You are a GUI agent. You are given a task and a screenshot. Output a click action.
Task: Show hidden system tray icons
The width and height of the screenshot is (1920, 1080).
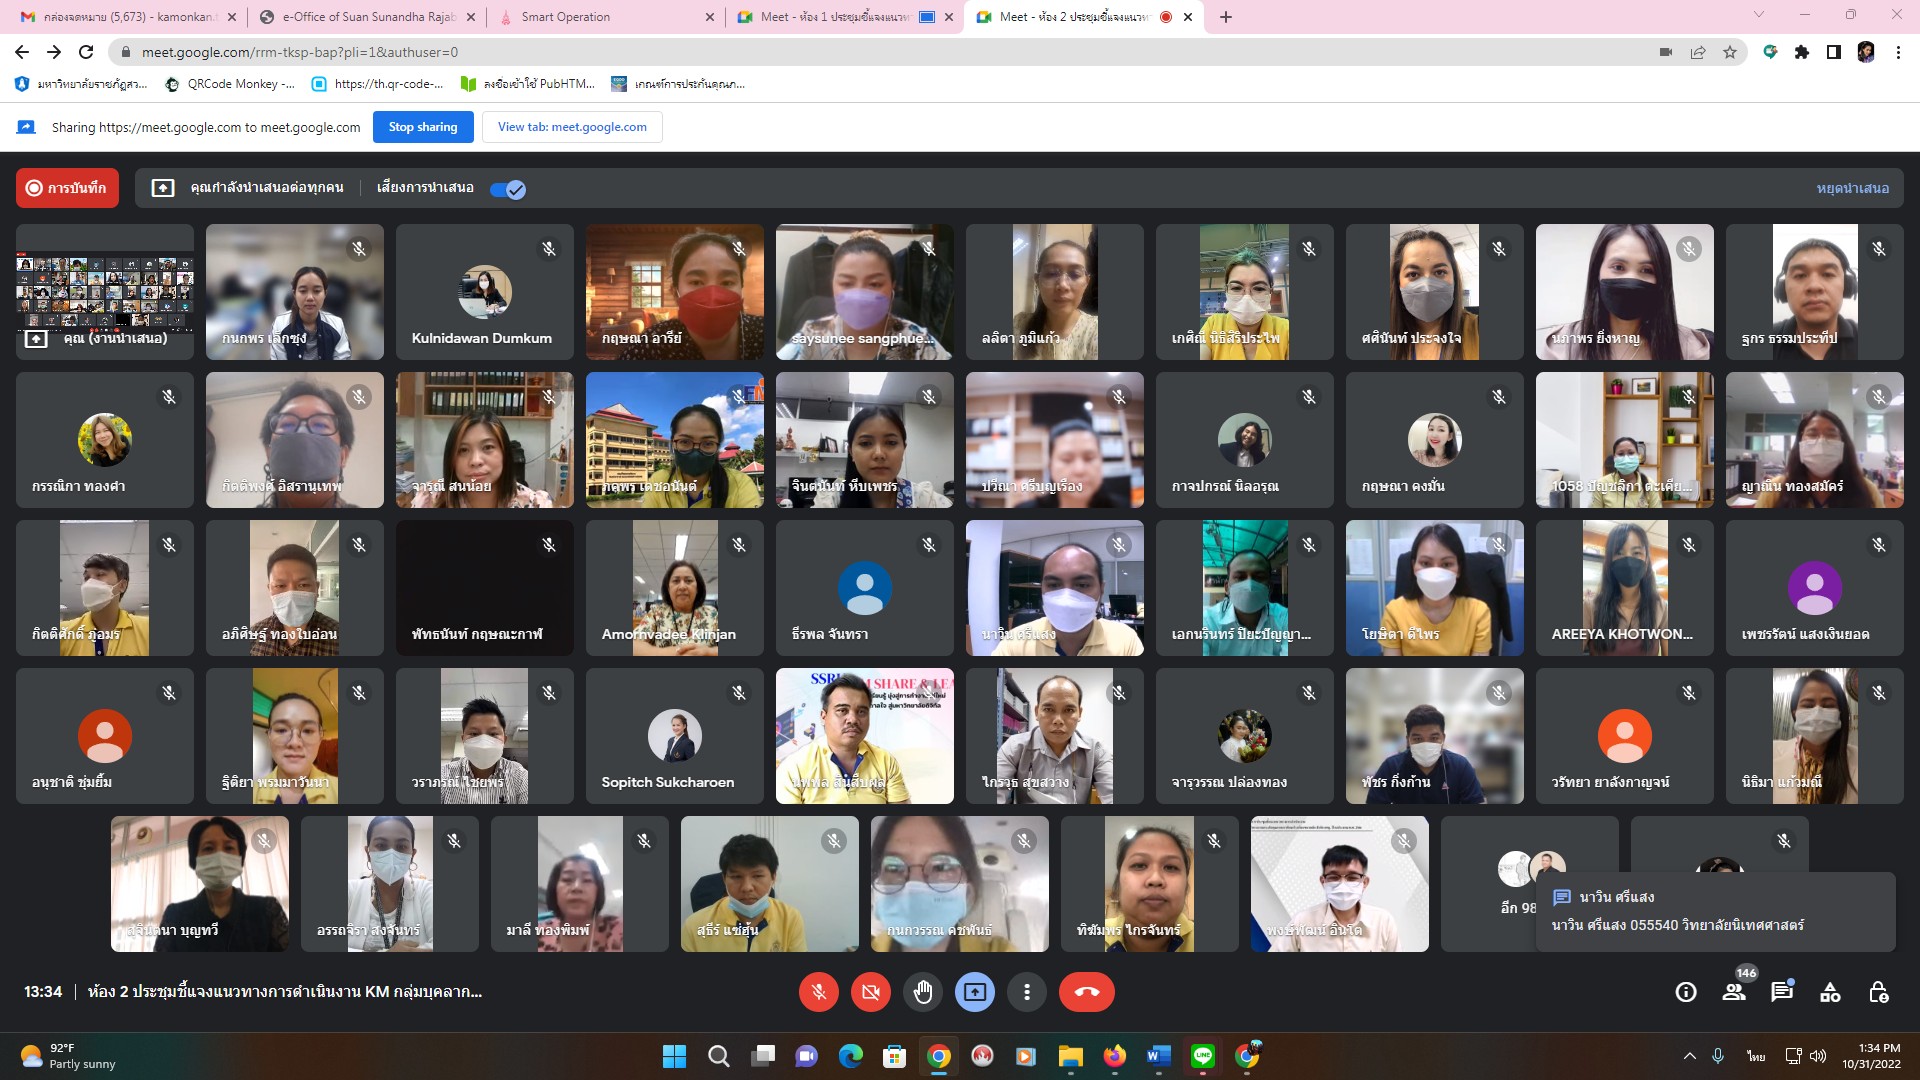[1689, 1056]
